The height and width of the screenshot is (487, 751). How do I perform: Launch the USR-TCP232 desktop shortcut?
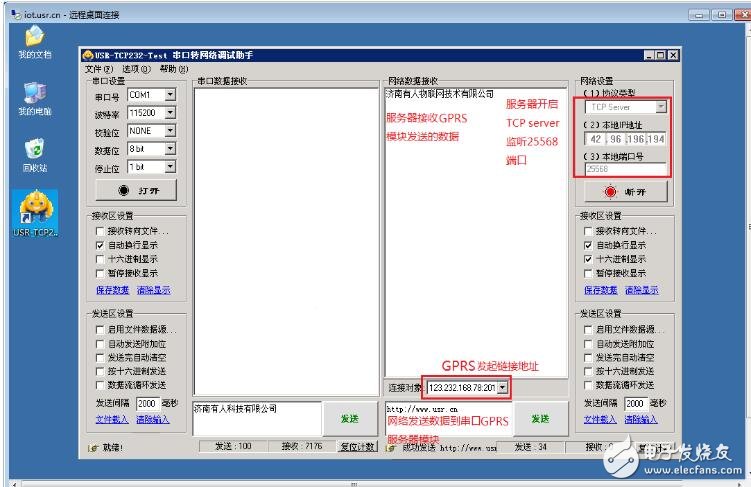(35, 213)
